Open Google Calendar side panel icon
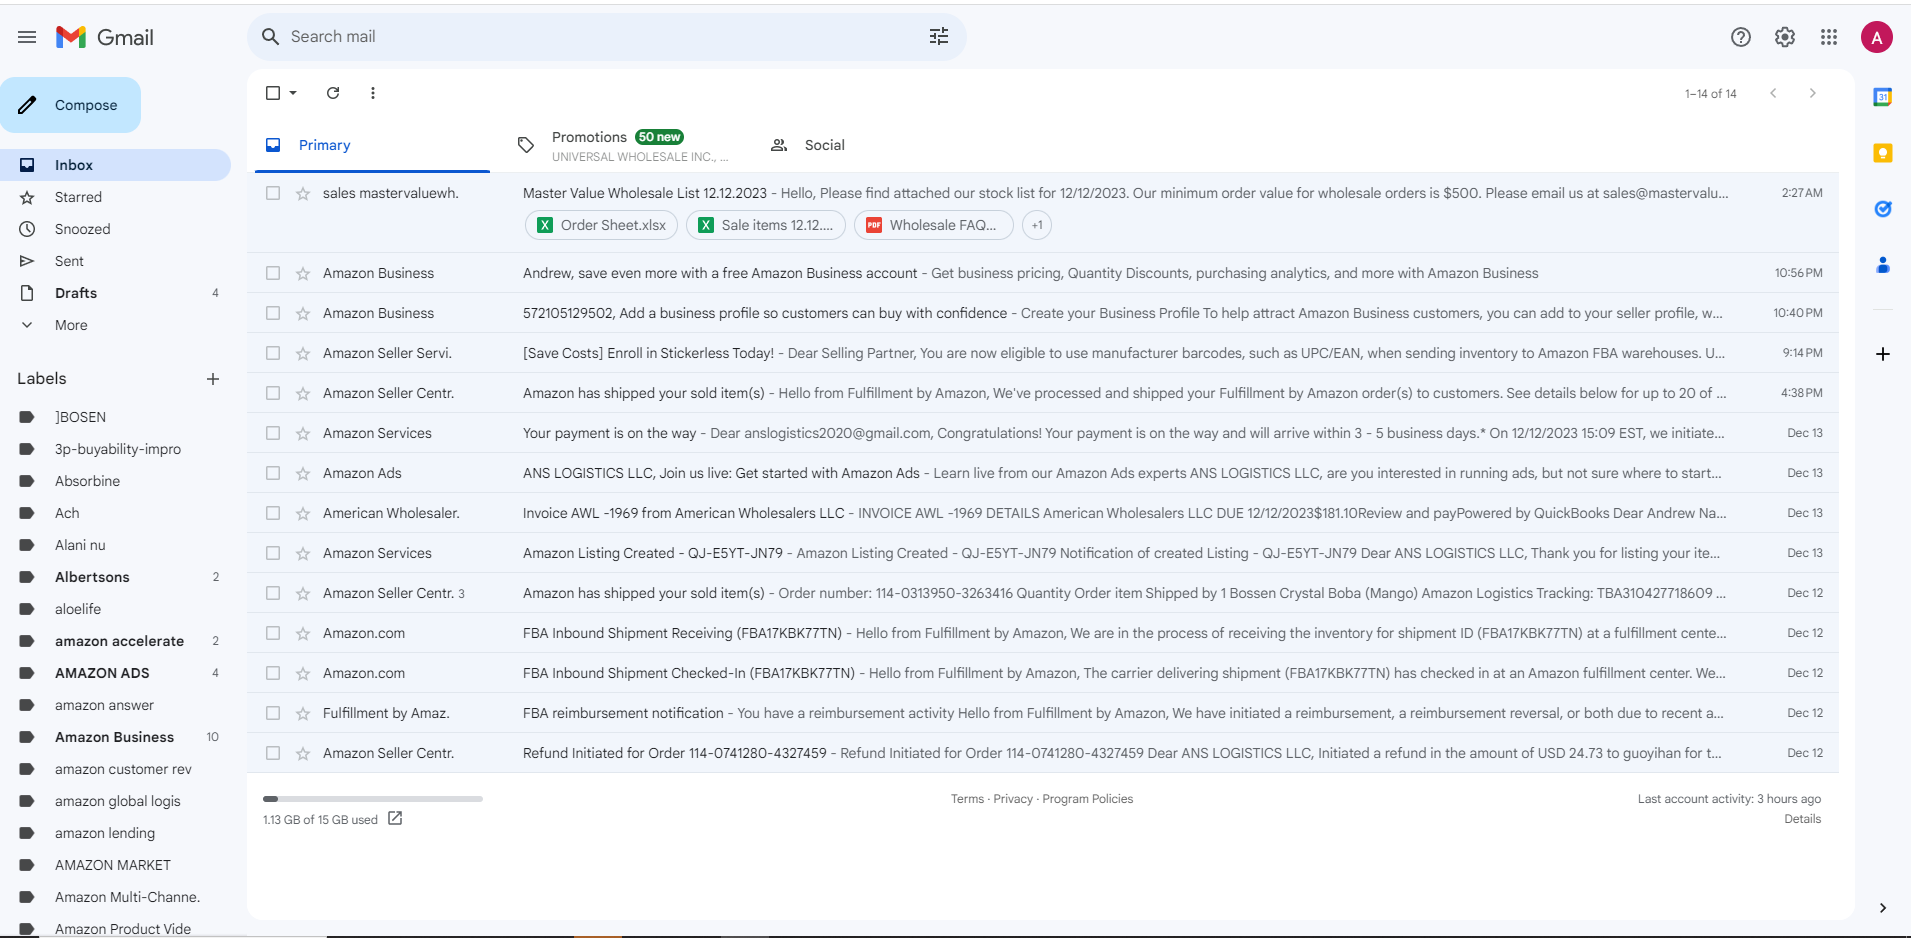1911x938 pixels. (x=1883, y=97)
